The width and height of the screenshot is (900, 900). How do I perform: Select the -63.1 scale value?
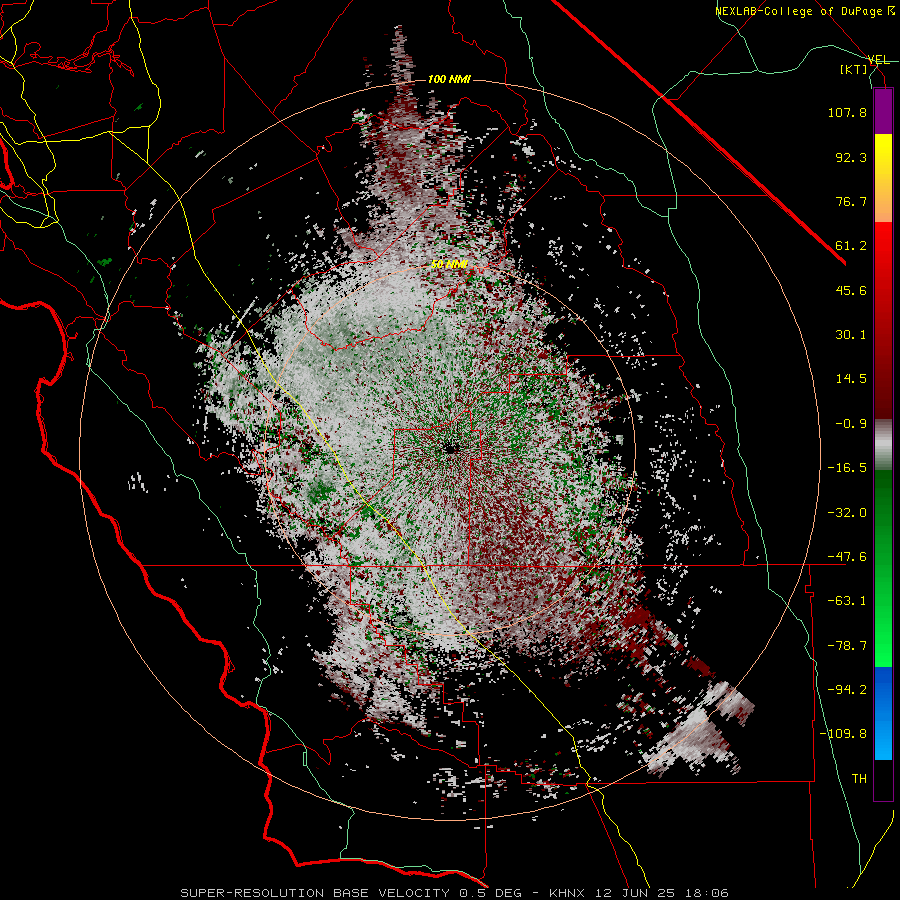[847, 601]
